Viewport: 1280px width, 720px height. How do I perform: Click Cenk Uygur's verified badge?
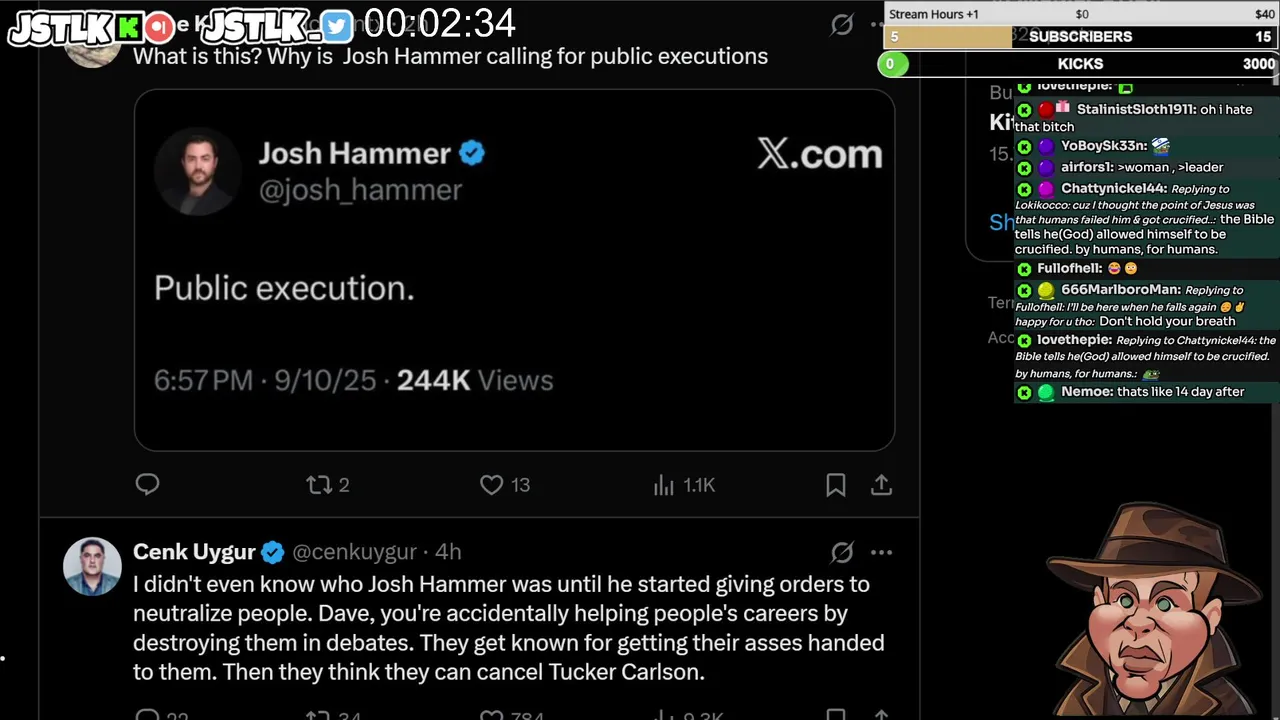(273, 552)
